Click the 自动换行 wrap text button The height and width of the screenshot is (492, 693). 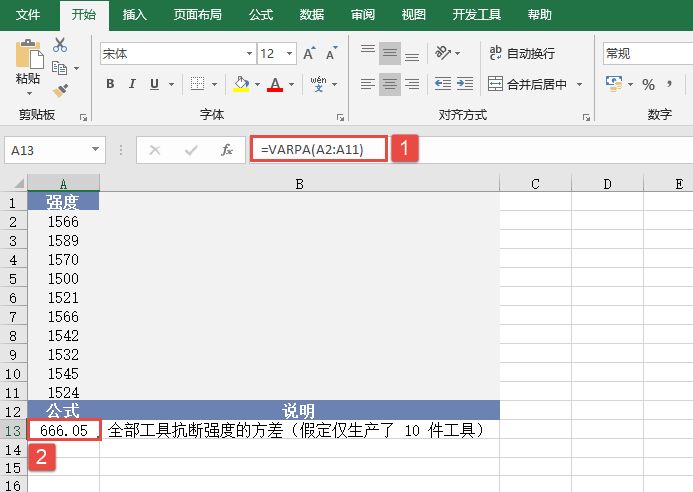521,53
